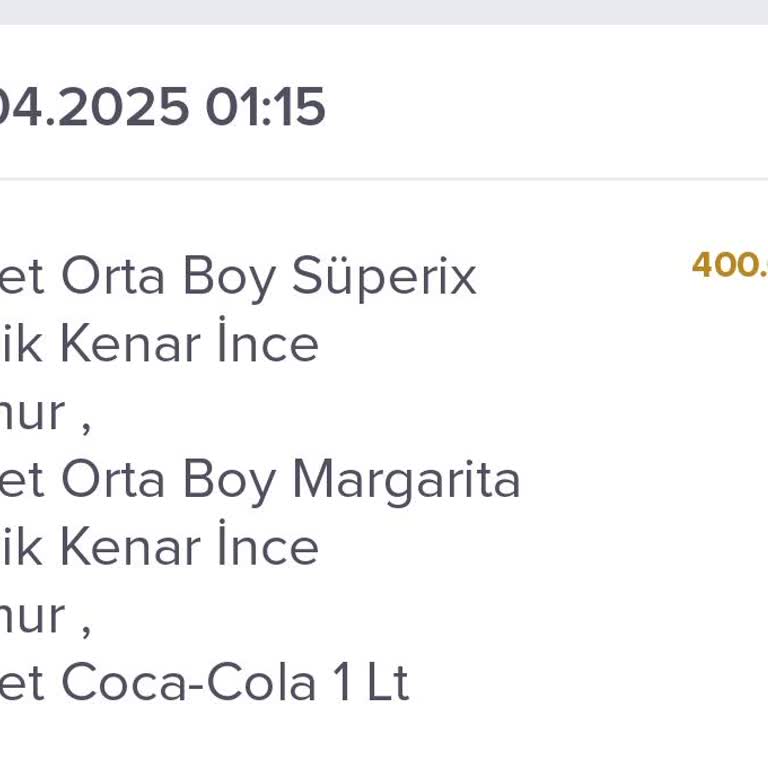768x768 pixels.
Task: Click the gray bar above the order card
Action: (x=384, y=11)
